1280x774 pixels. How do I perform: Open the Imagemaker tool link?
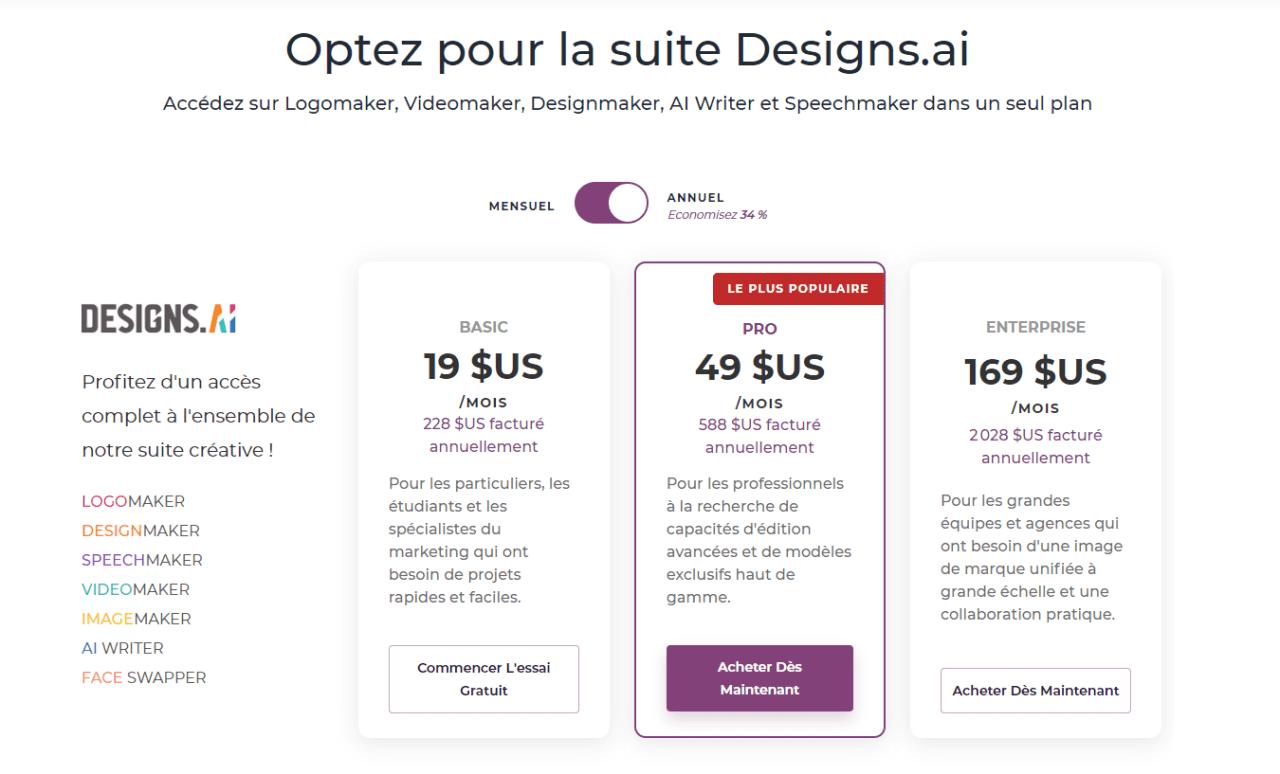tap(135, 618)
